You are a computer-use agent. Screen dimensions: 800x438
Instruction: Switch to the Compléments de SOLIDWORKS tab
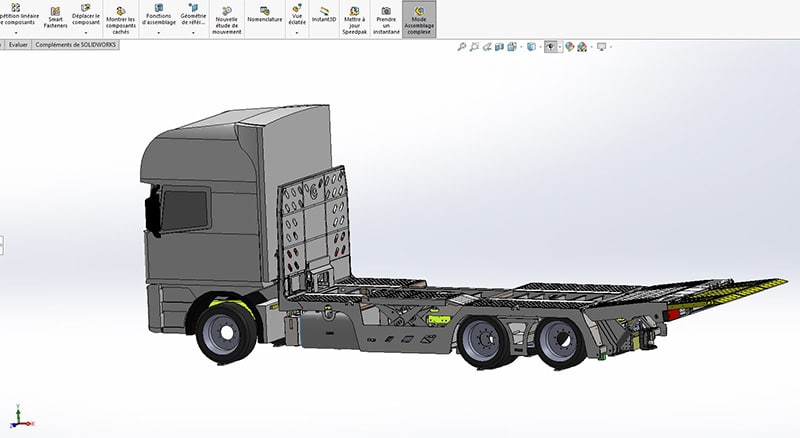(76, 45)
